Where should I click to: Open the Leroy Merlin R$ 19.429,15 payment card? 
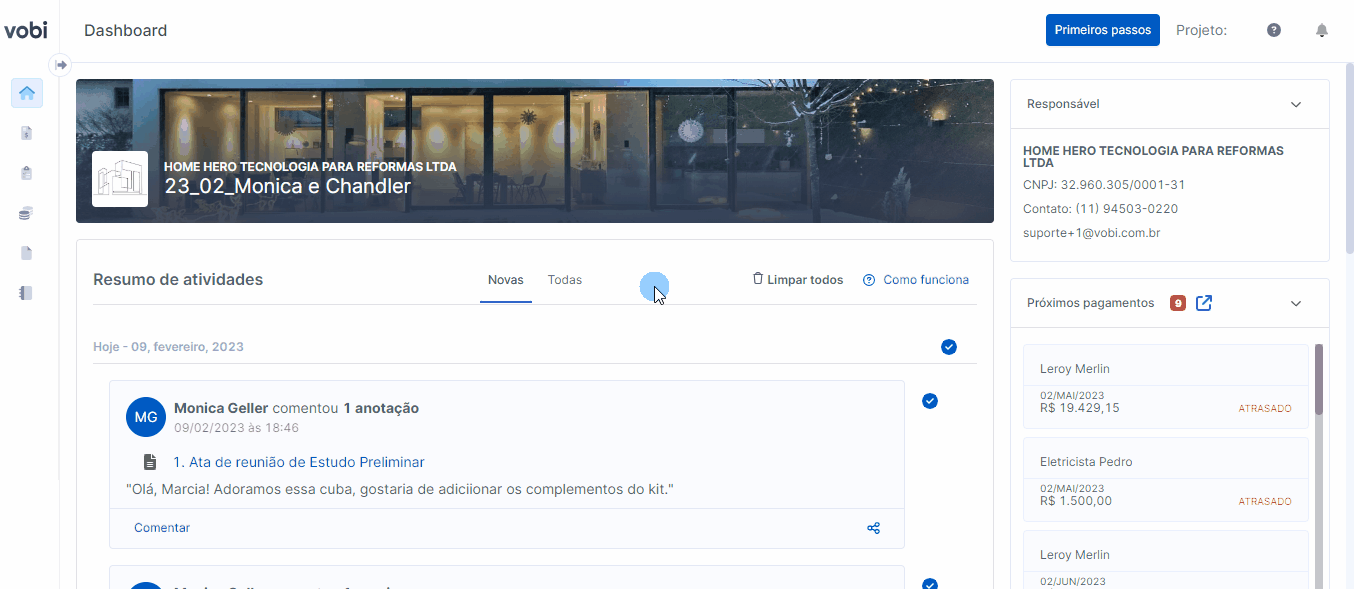tap(1166, 387)
